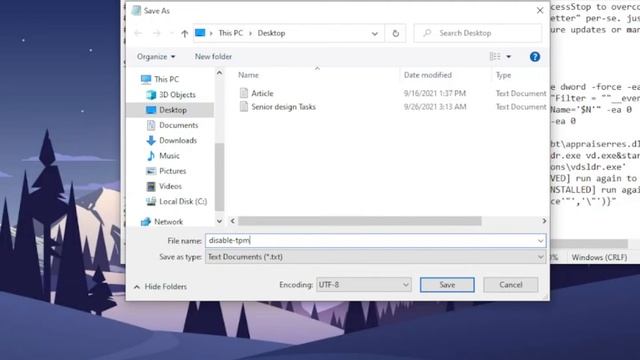The width and height of the screenshot is (640, 360).
Task: Click the Article file icon
Action: coord(244,93)
